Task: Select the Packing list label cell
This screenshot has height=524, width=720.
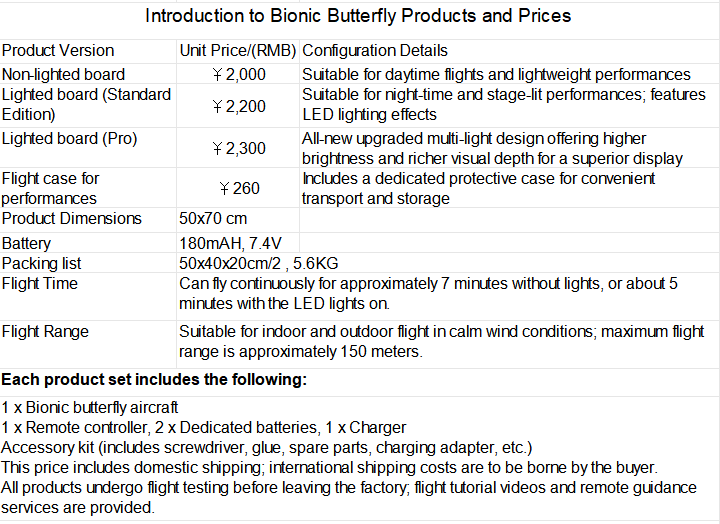Action: pyautogui.click(x=88, y=263)
